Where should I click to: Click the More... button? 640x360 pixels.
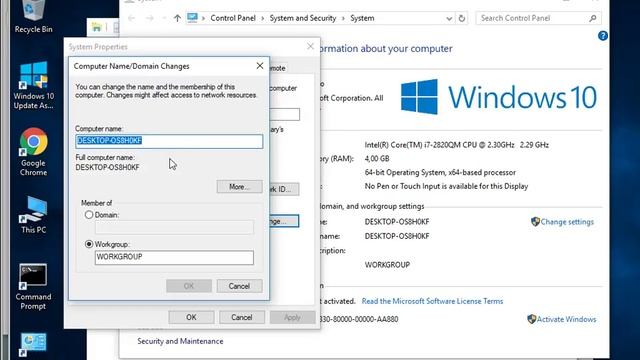click(x=240, y=187)
